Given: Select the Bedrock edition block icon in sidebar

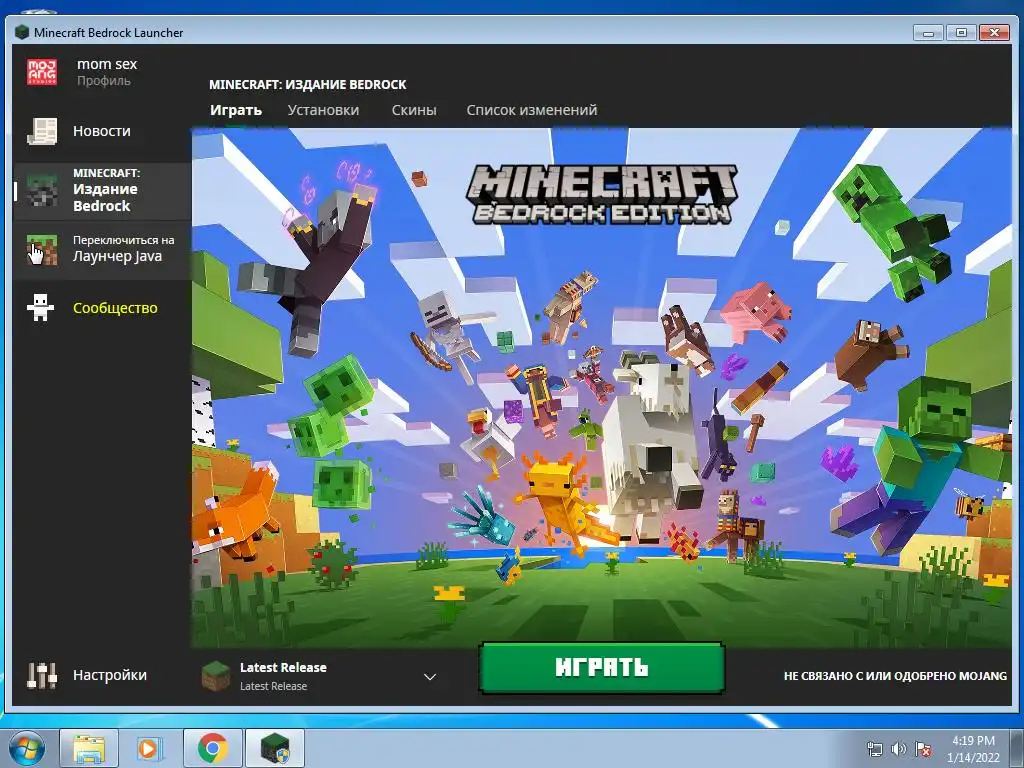Looking at the screenshot, I should click(42, 190).
